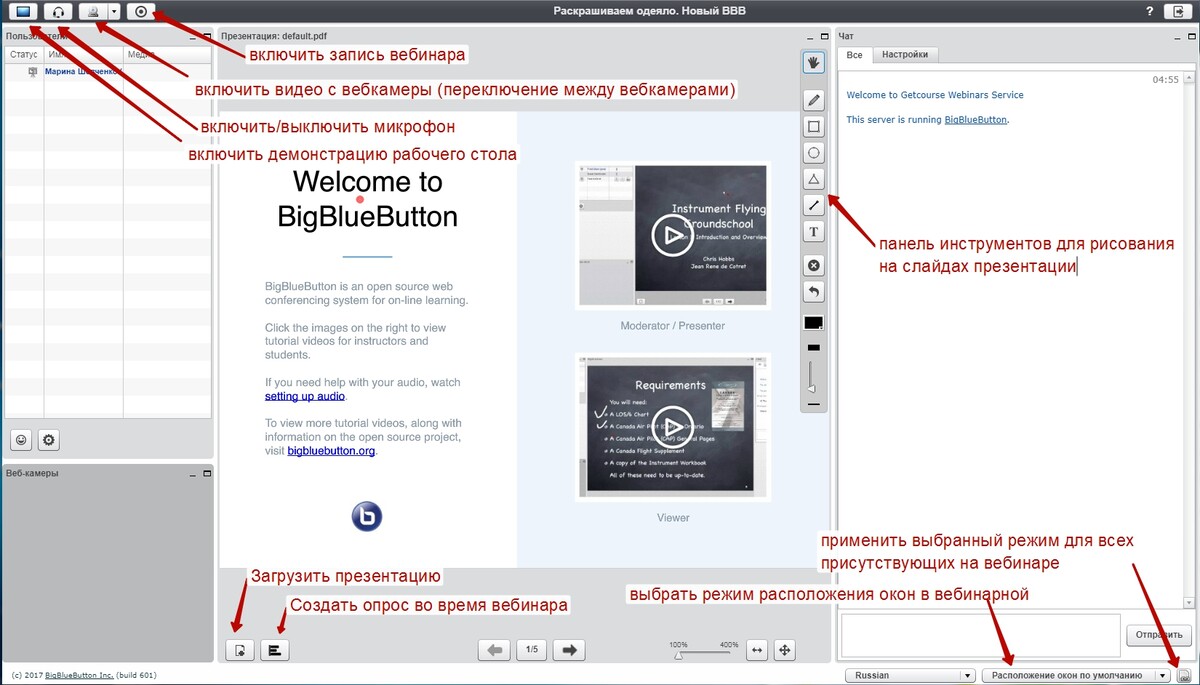Open help with the question mark icon
1200x685 pixels.
click(x=1150, y=12)
